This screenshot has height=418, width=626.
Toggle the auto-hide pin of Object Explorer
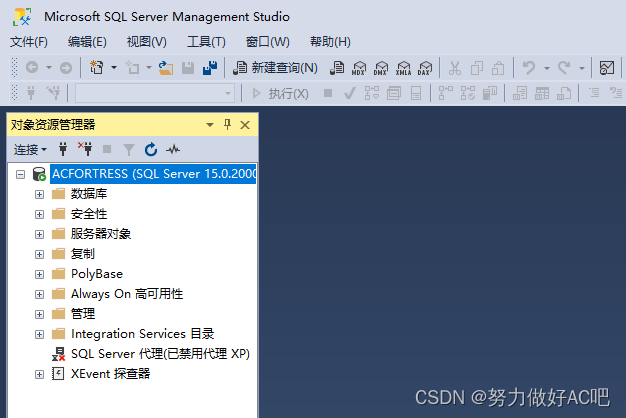point(228,125)
